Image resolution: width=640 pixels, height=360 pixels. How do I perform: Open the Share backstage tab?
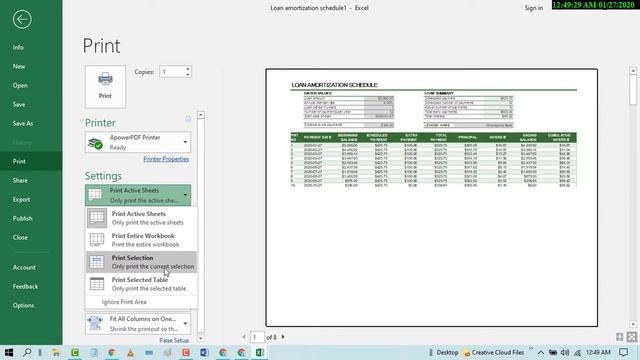20,180
